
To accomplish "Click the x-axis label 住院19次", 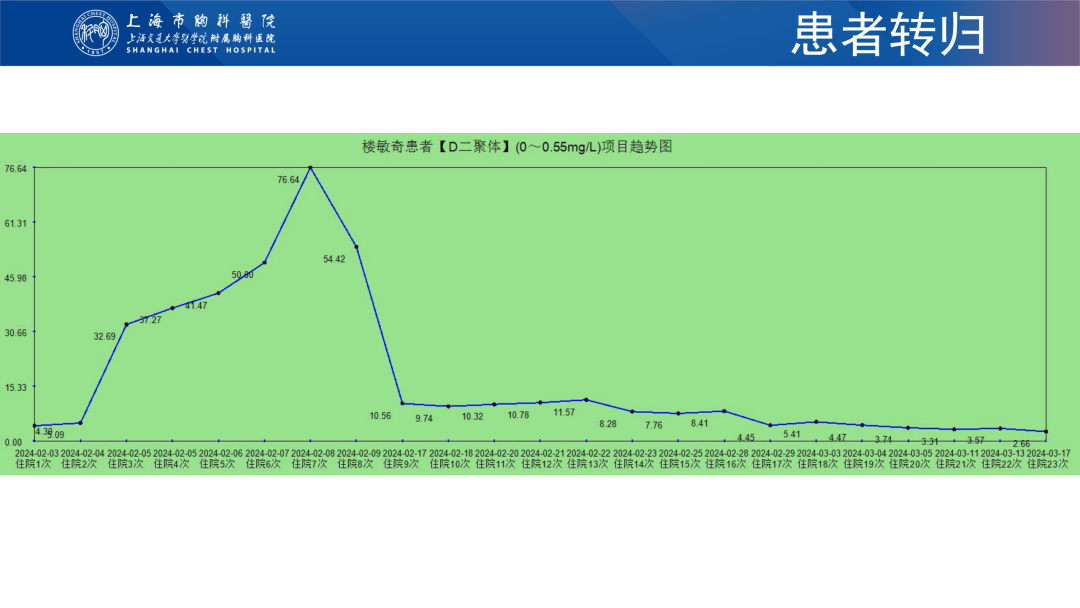I will tap(864, 464).
